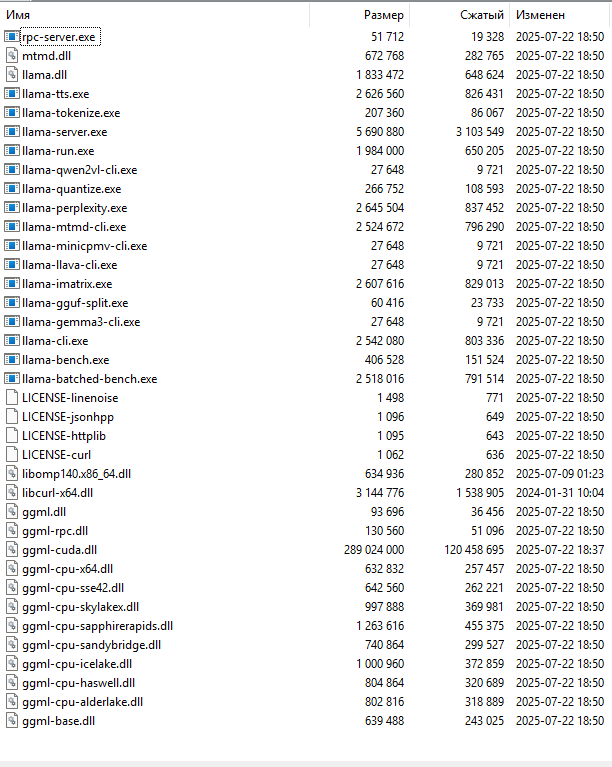Select the file name ggml-cpu-sapphirerapids.dll
Image resolution: width=612 pixels, height=767 pixels.
coord(97,626)
